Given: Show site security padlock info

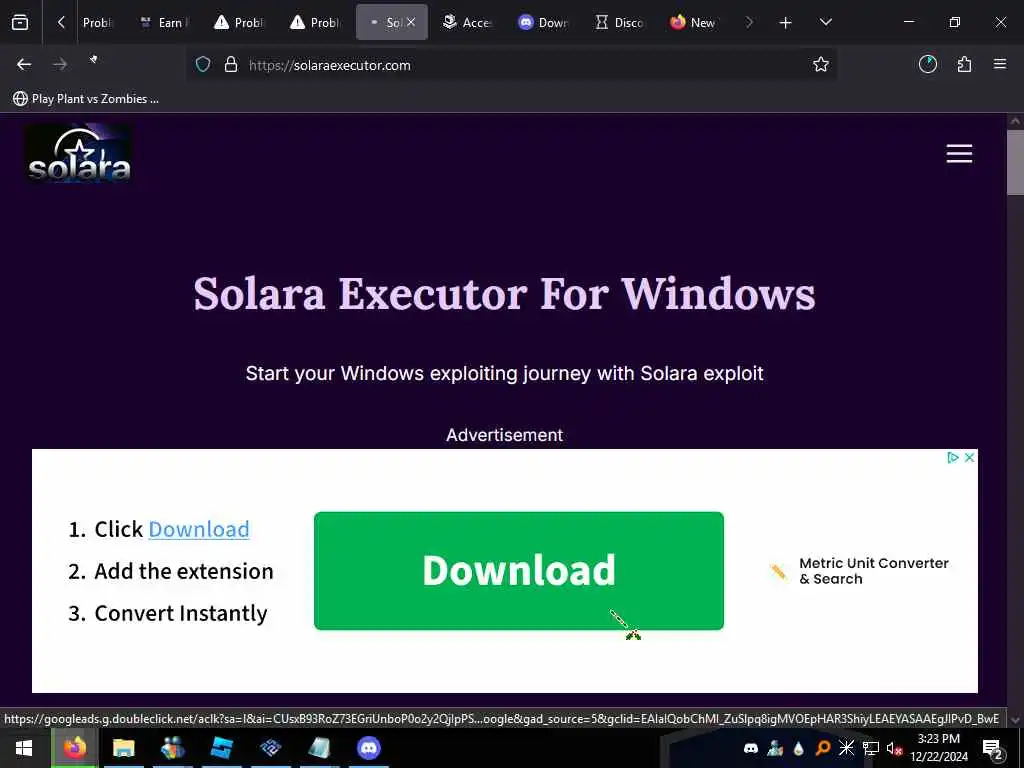Looking at the screenshot, I should 231,65.
